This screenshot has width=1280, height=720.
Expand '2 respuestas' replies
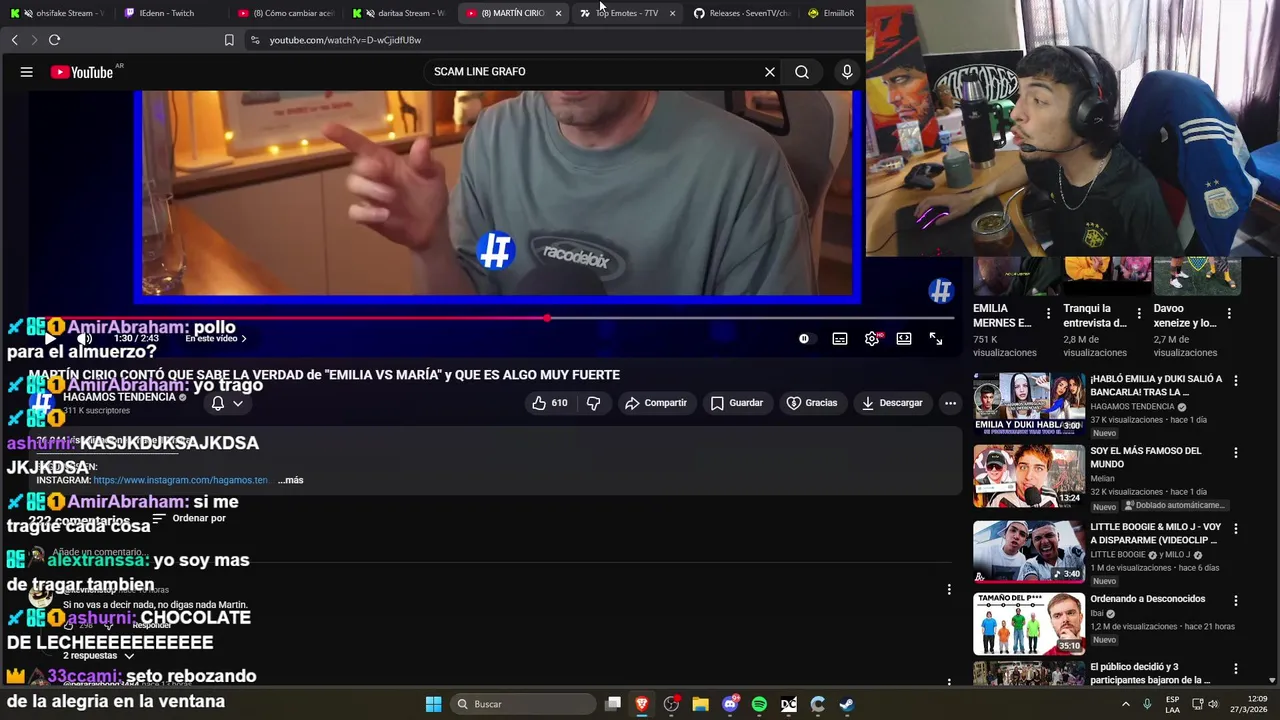(x=99, y=656)
